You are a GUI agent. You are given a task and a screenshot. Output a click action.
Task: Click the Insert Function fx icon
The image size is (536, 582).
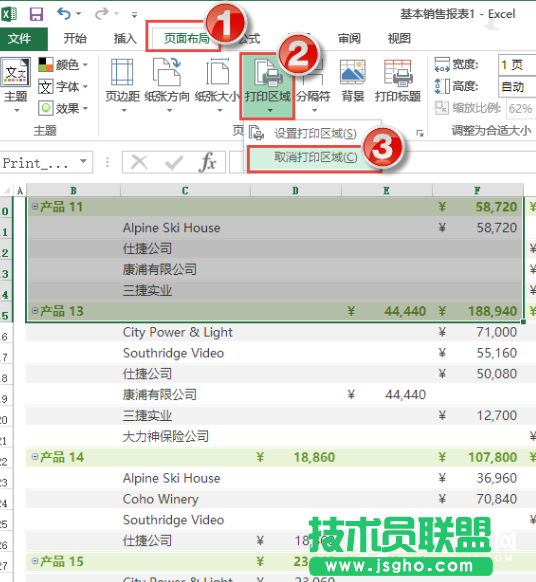[x=207, y=162]
